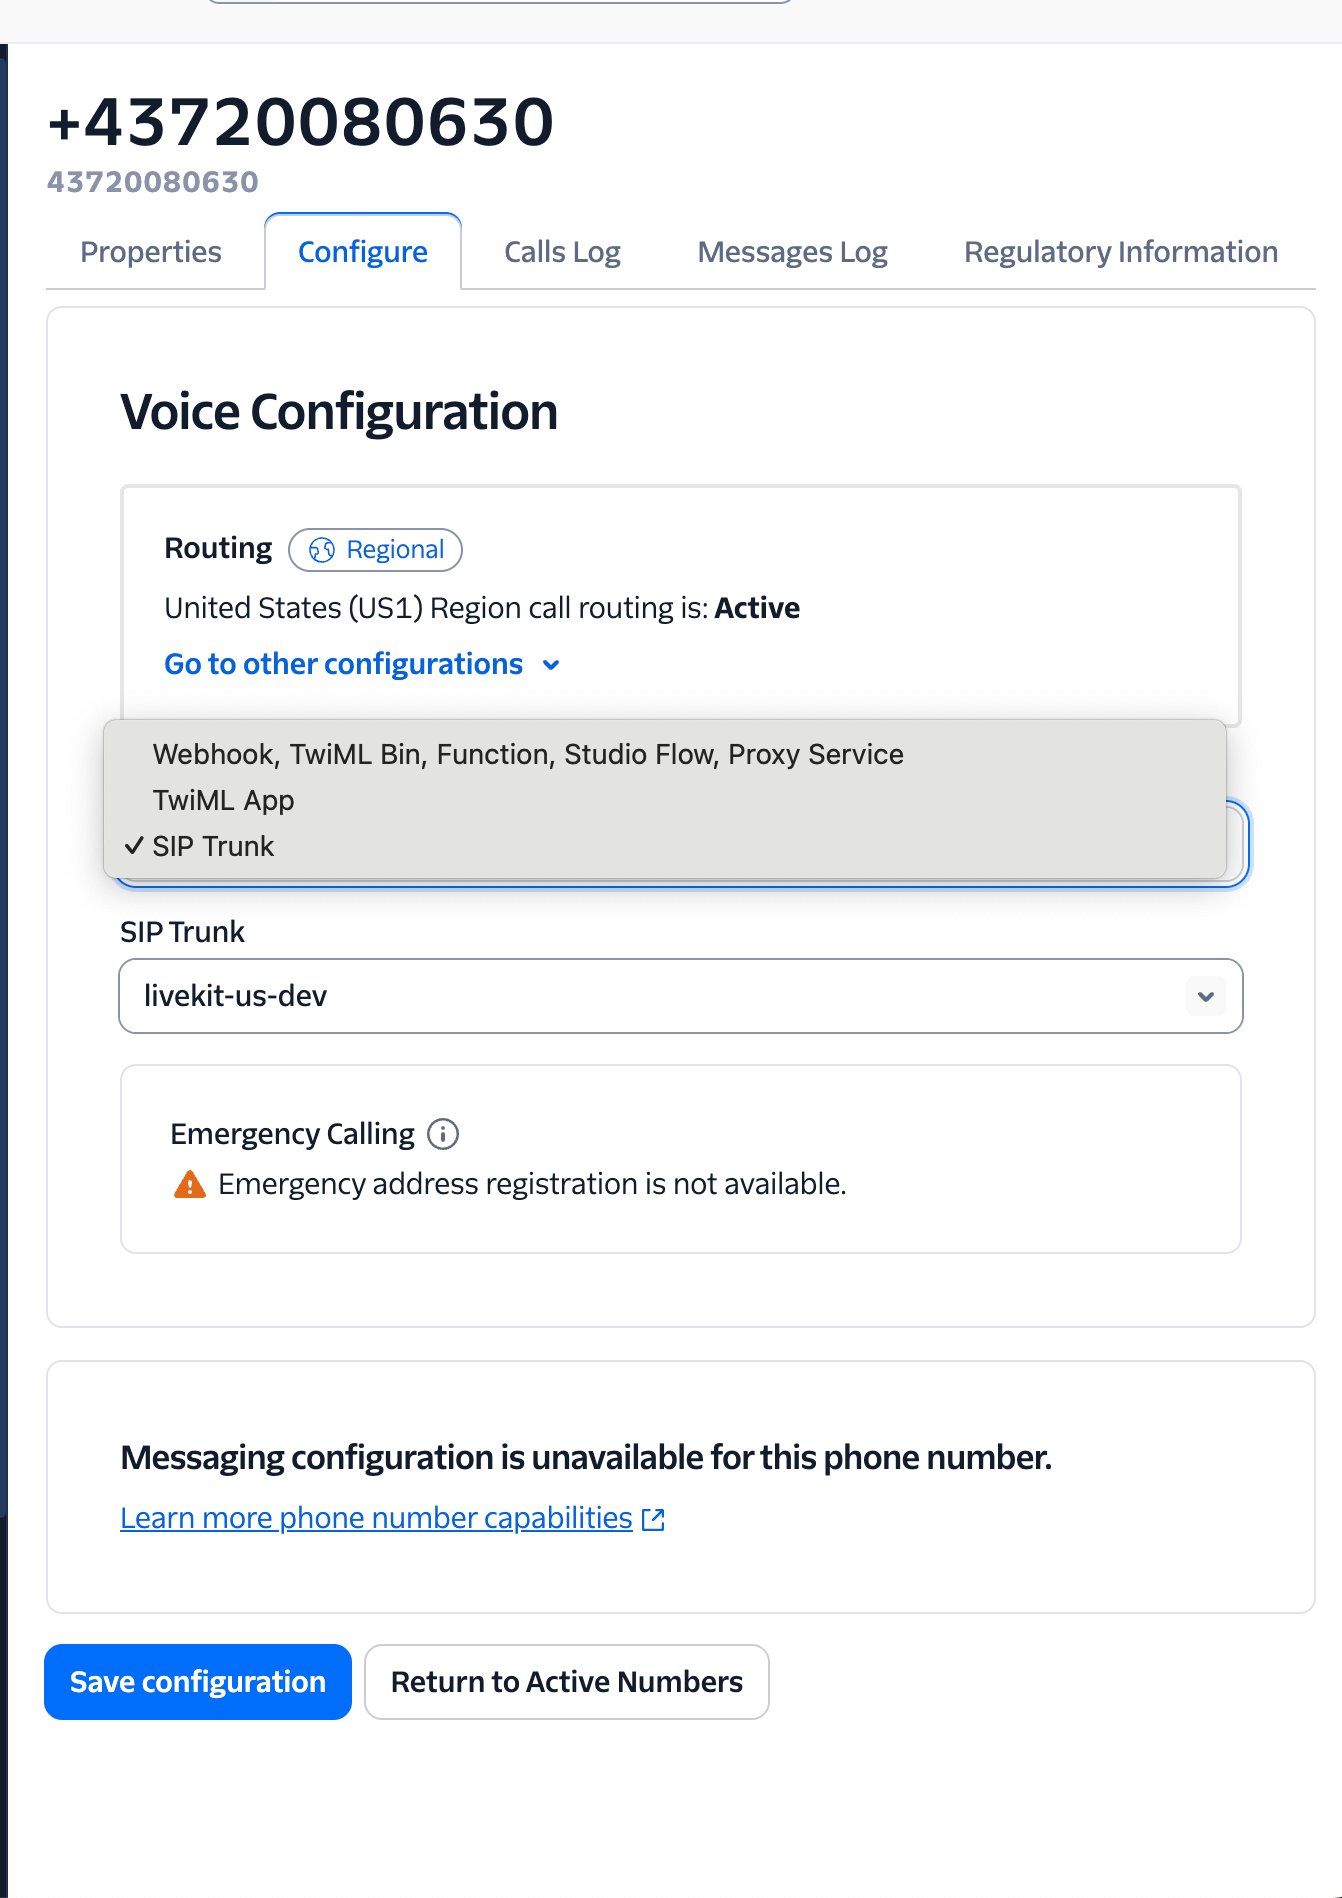Select TwiML App from the options list
1342x1898 pixels.
pos(223,799)
